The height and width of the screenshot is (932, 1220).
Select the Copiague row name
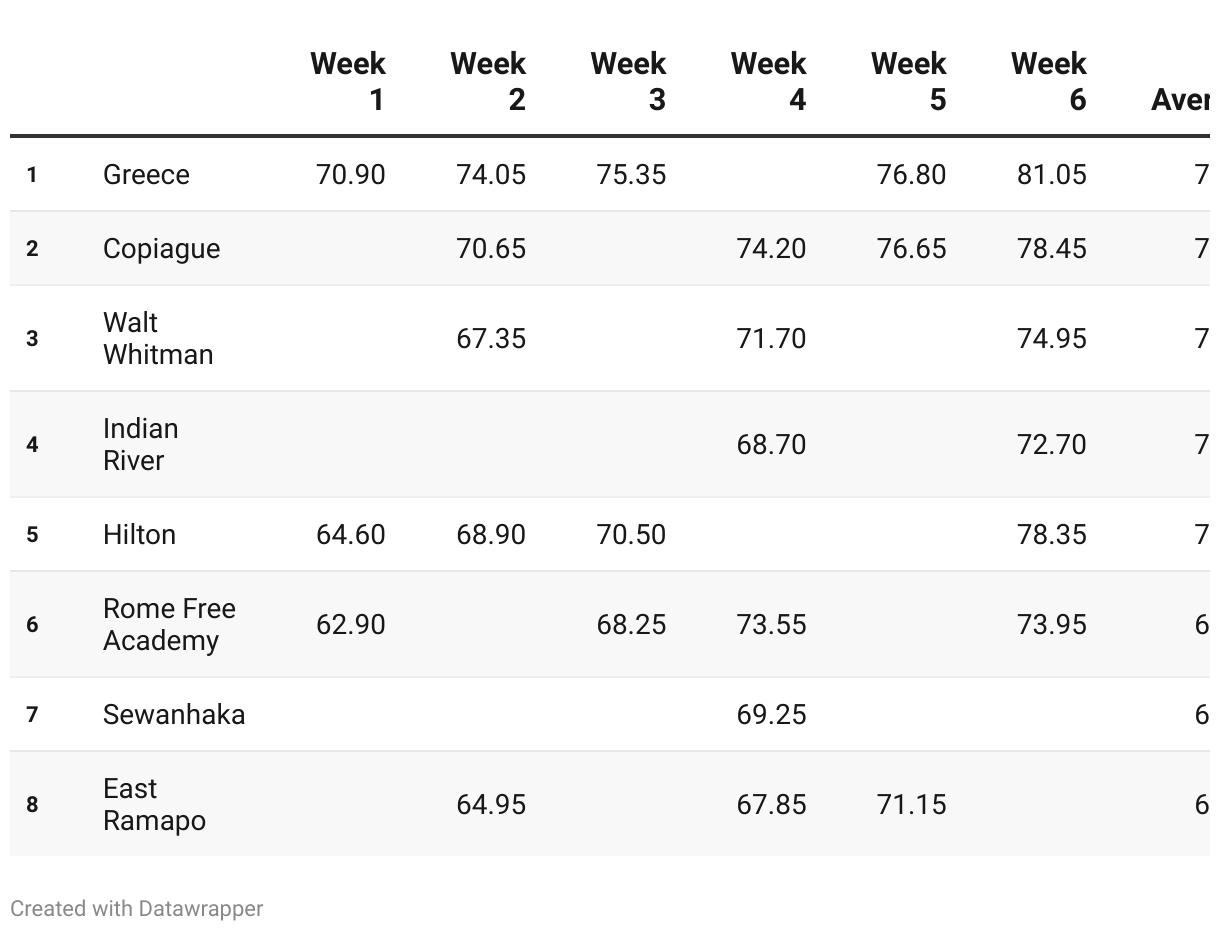click(x=161, y=249)
